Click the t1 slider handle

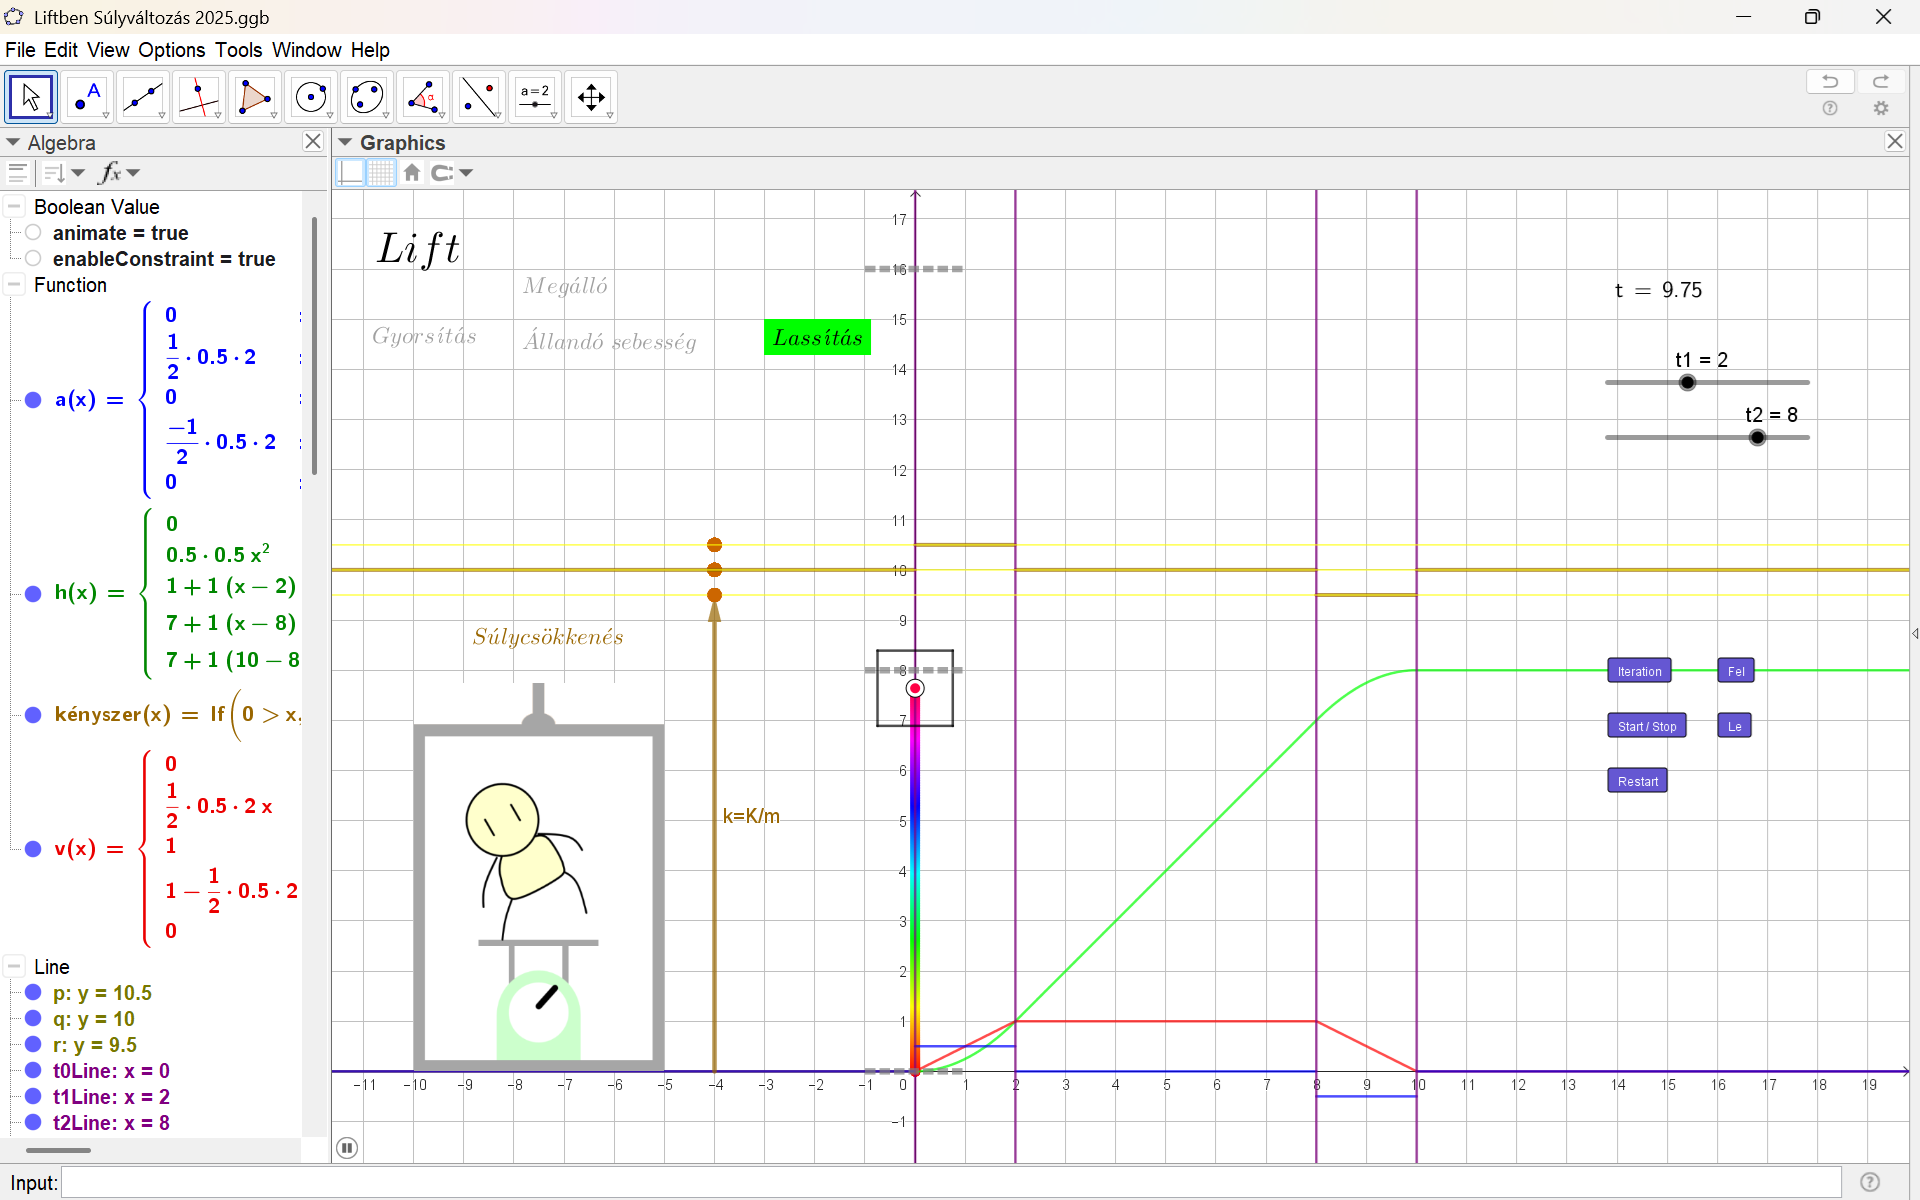point(1688,382)
